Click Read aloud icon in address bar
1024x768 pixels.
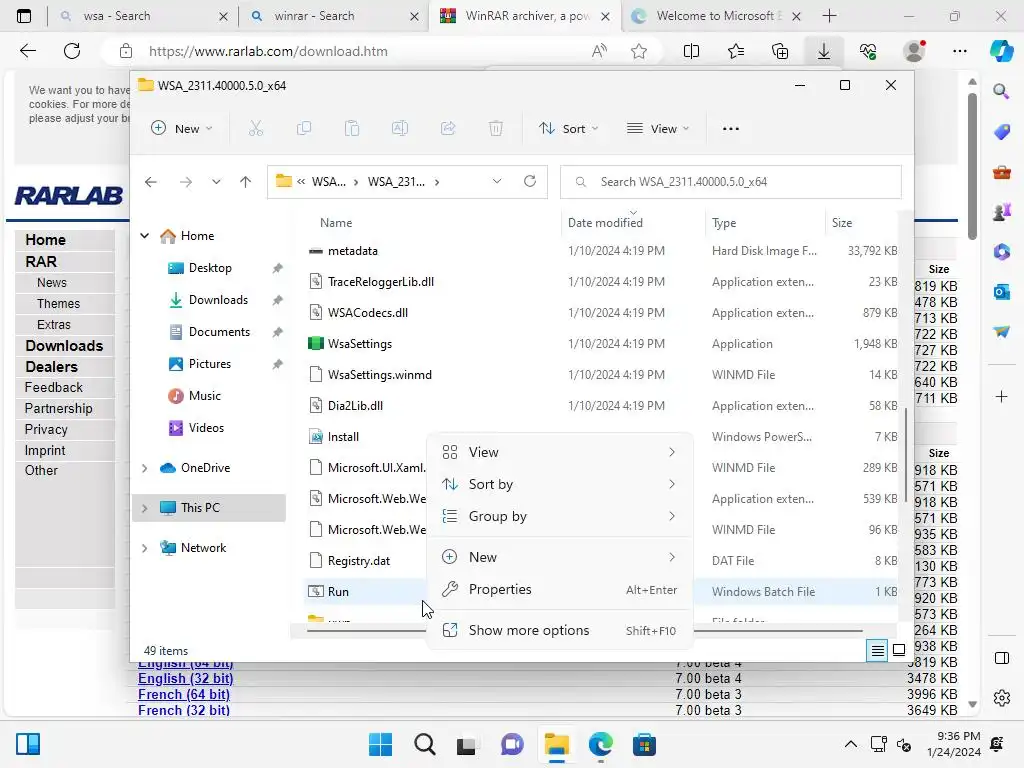(x=599, y=51)
